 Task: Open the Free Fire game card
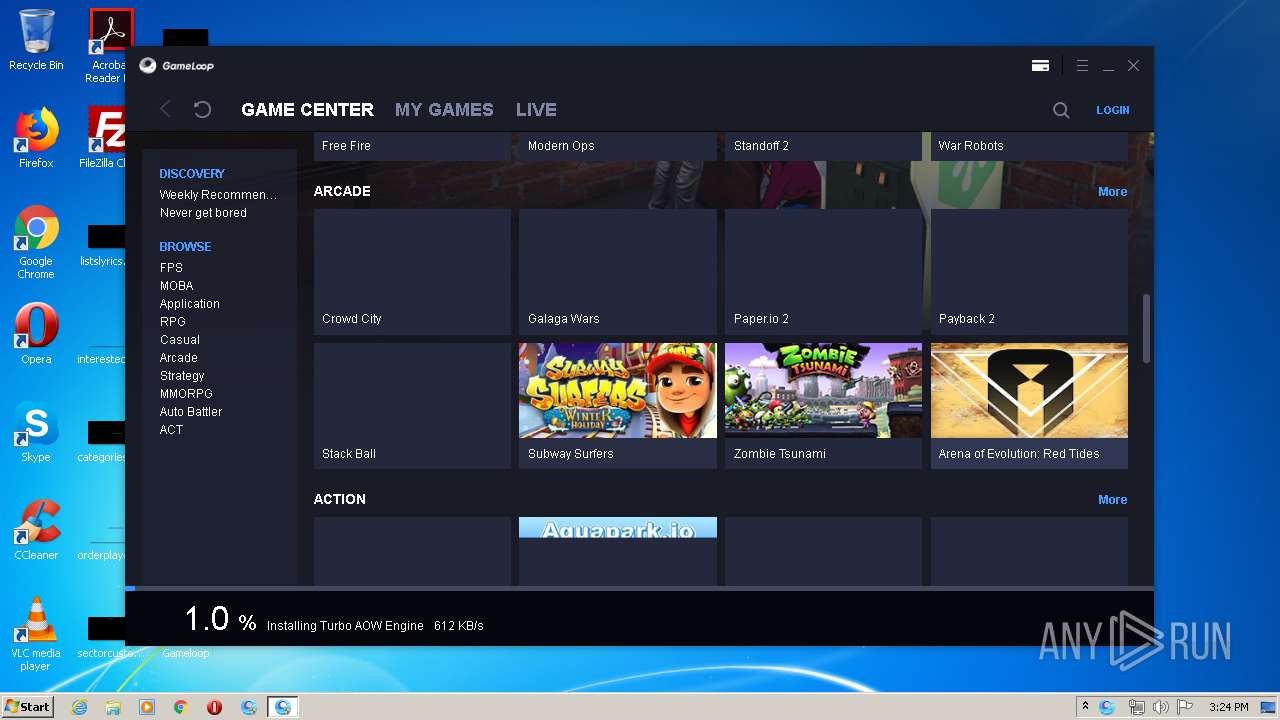coord(412,146)
